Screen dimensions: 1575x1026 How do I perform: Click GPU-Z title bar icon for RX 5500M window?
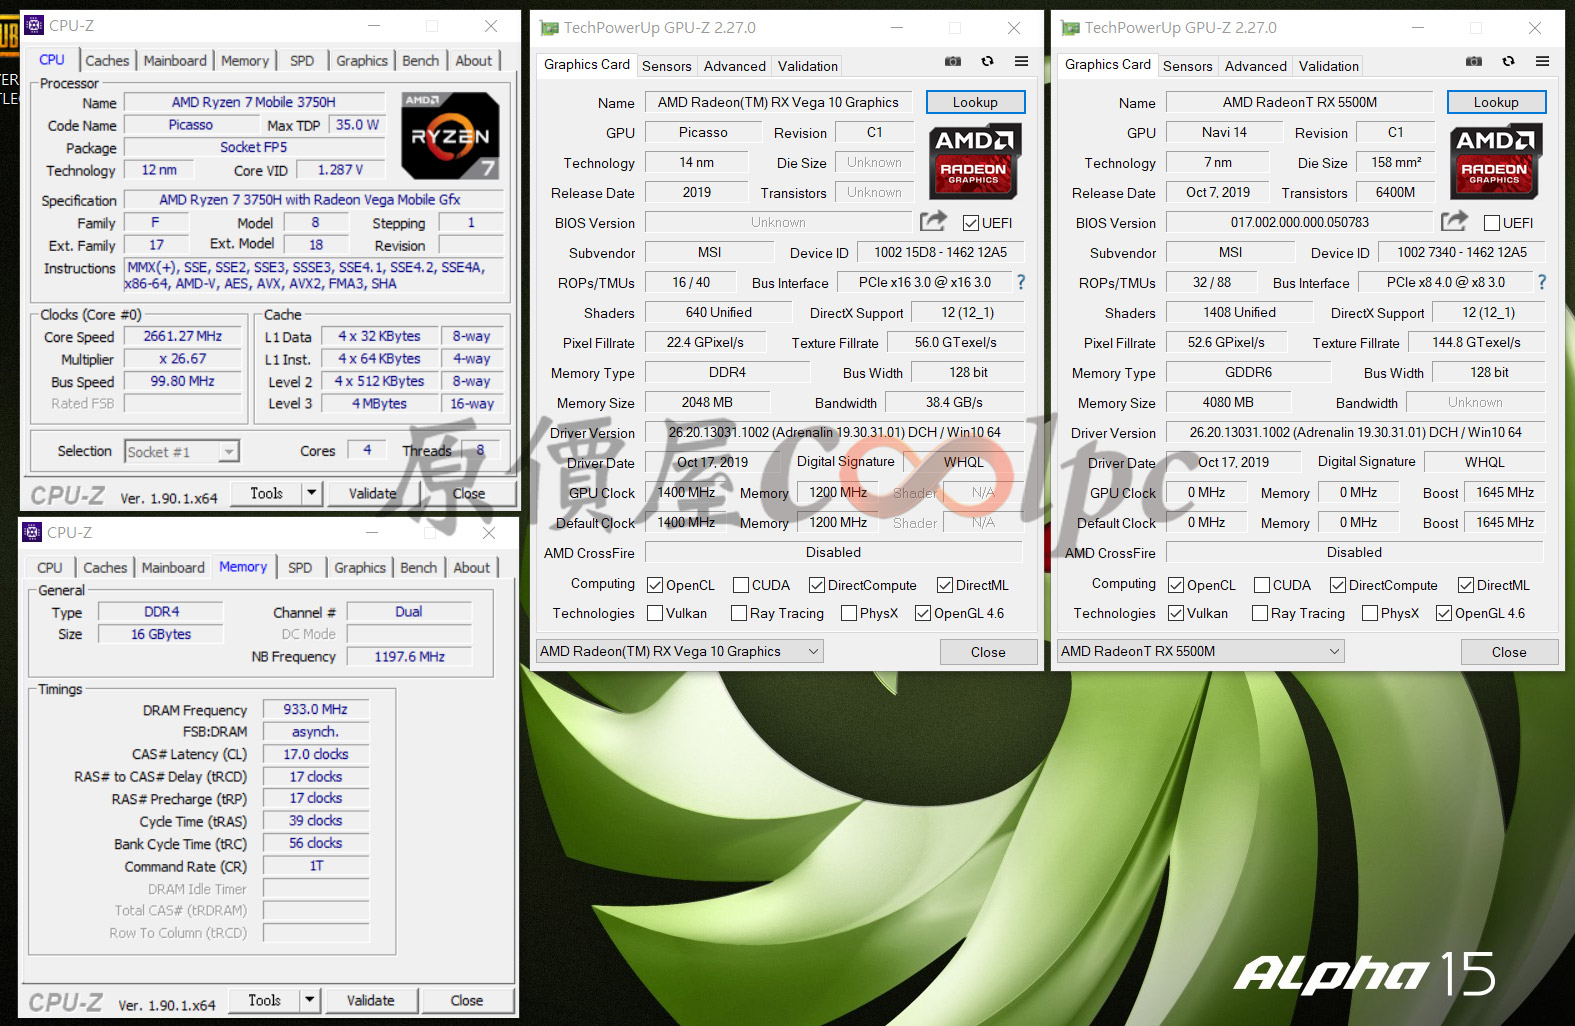click(1070, 28)
